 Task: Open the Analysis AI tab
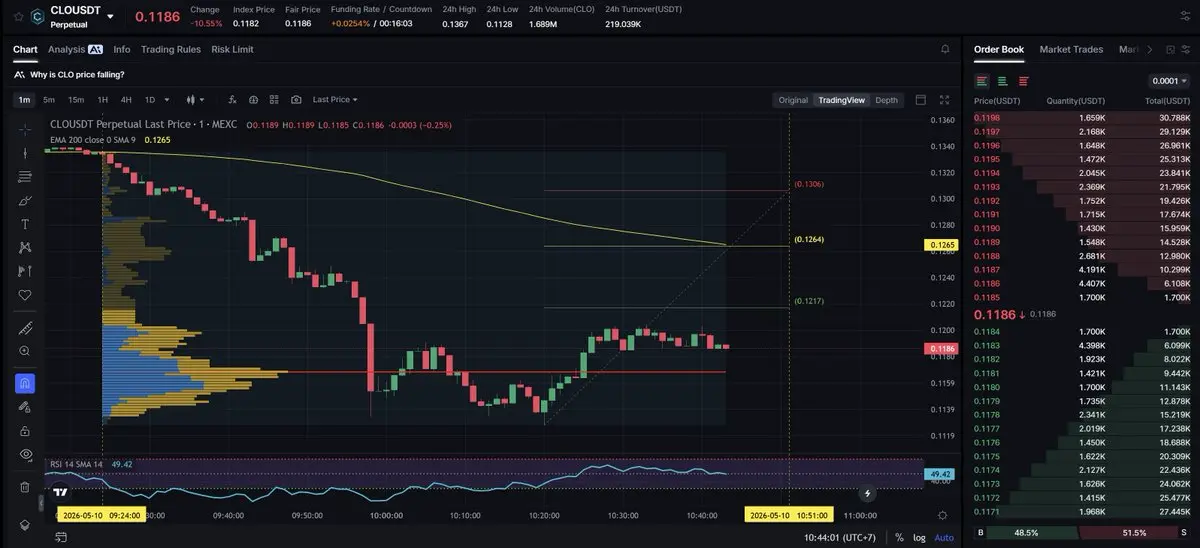pos(75,49)
